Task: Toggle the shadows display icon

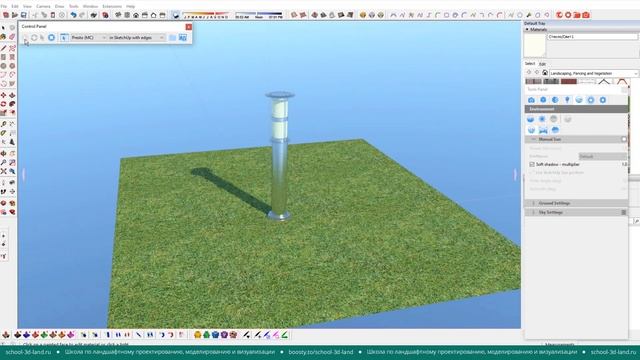Action: pyautogui.click(x=176, y=15)
